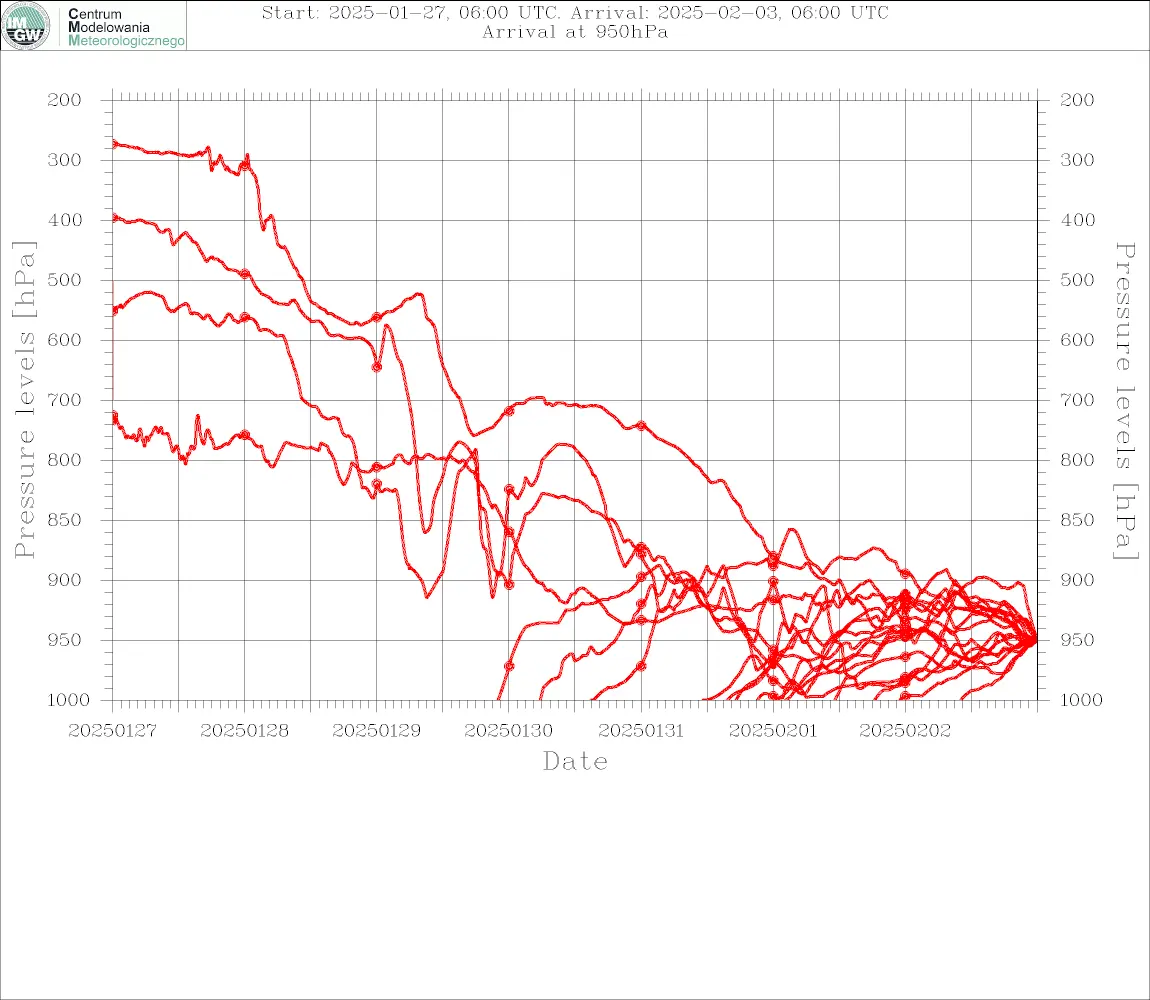Click the Start and Arrival title line
The width and height of the screenshot is (1150, 1000).
[575, 12]
